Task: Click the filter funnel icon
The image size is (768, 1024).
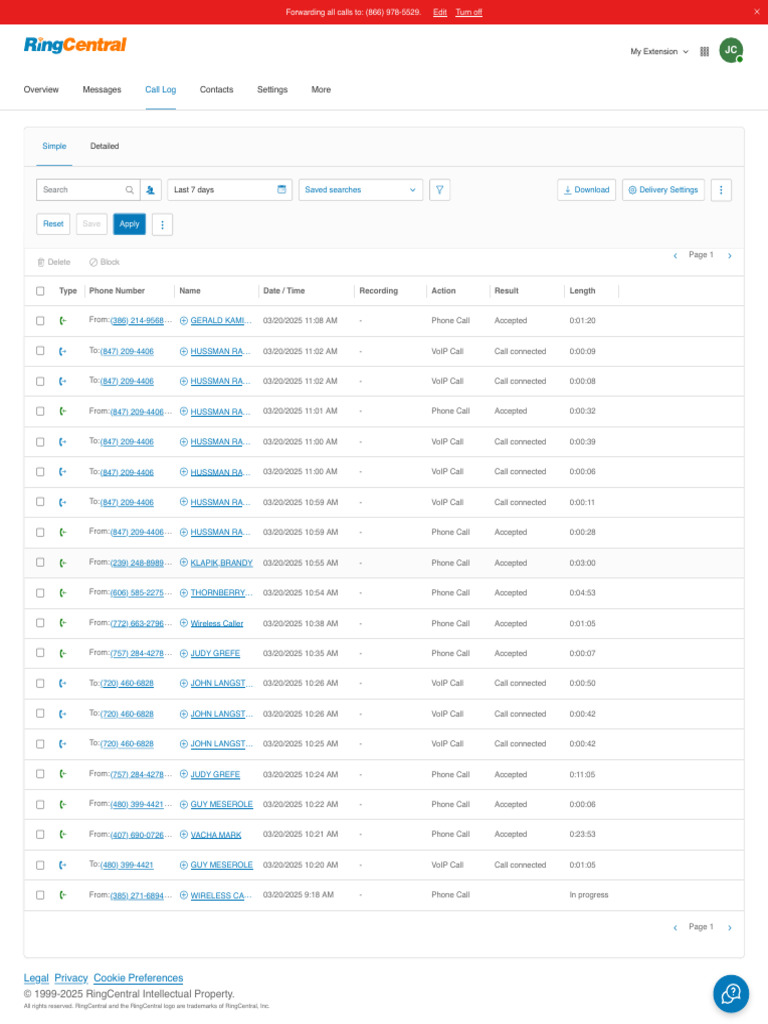Action: click(440, 190)
